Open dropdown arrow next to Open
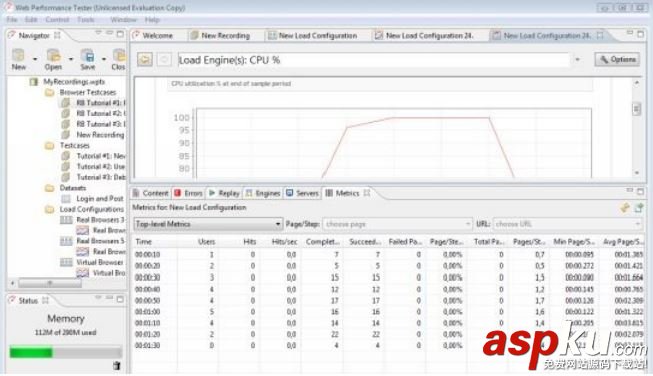The height and width of the screenshot is (376, 653). 71,59
